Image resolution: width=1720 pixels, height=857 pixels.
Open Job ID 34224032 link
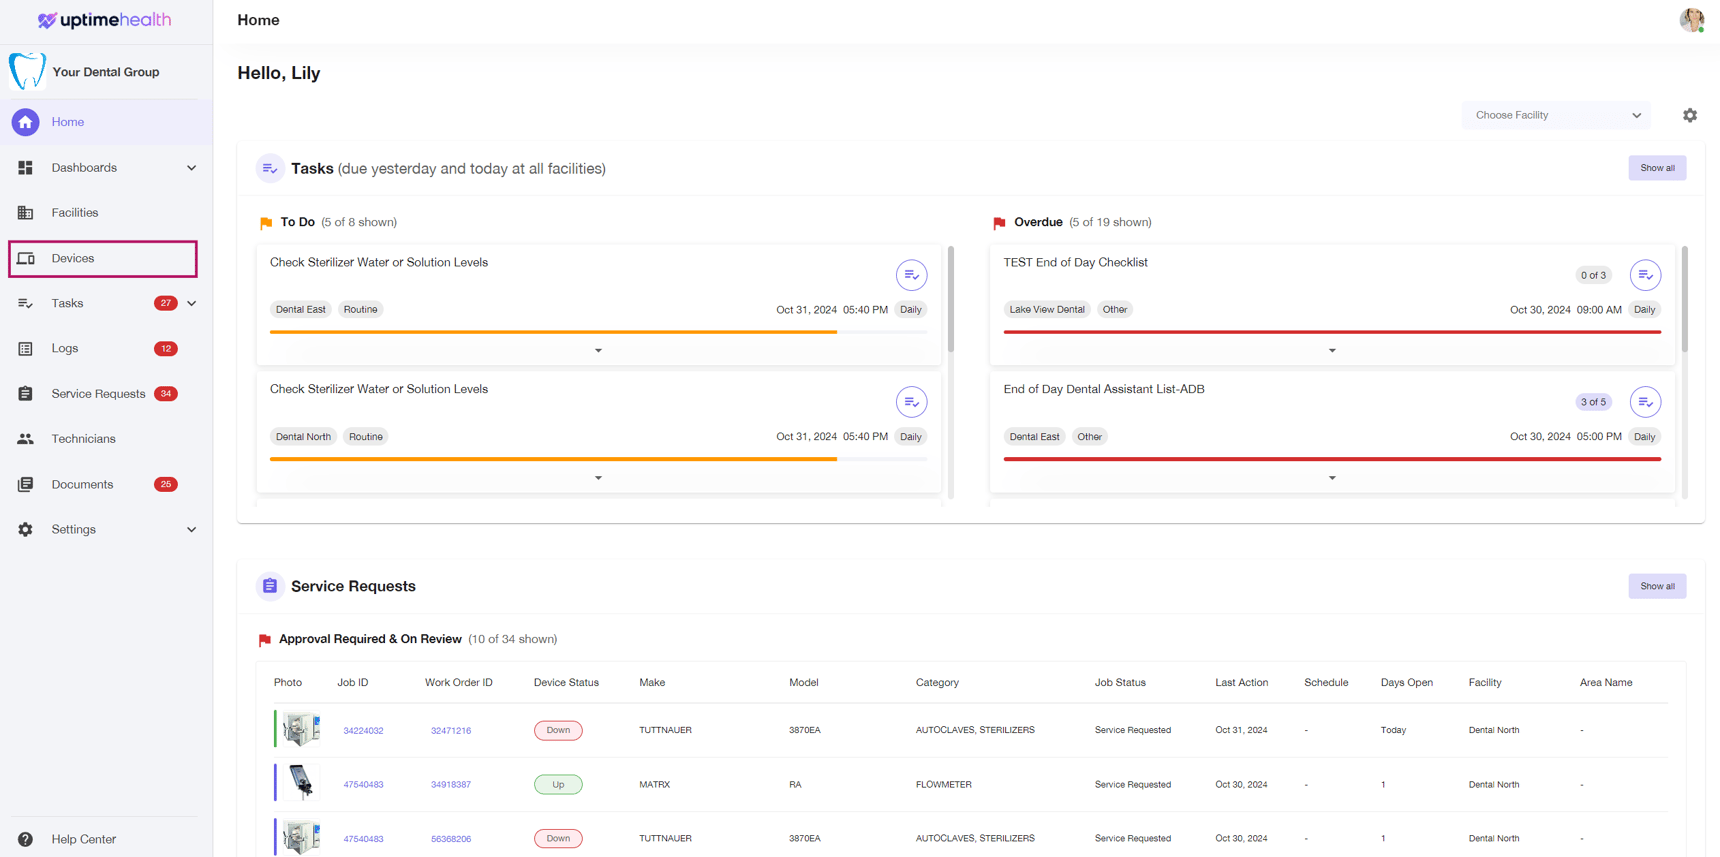[x=363, y=731]
